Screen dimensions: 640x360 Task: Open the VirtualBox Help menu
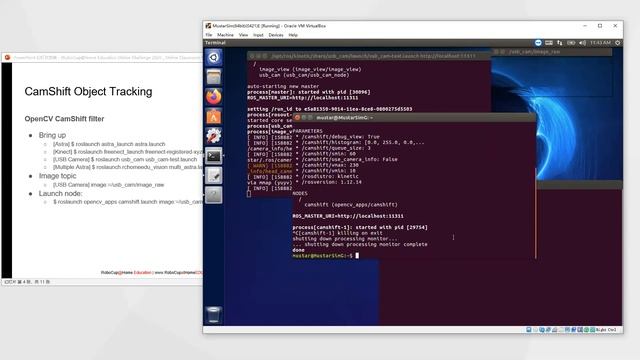(293, 35)
